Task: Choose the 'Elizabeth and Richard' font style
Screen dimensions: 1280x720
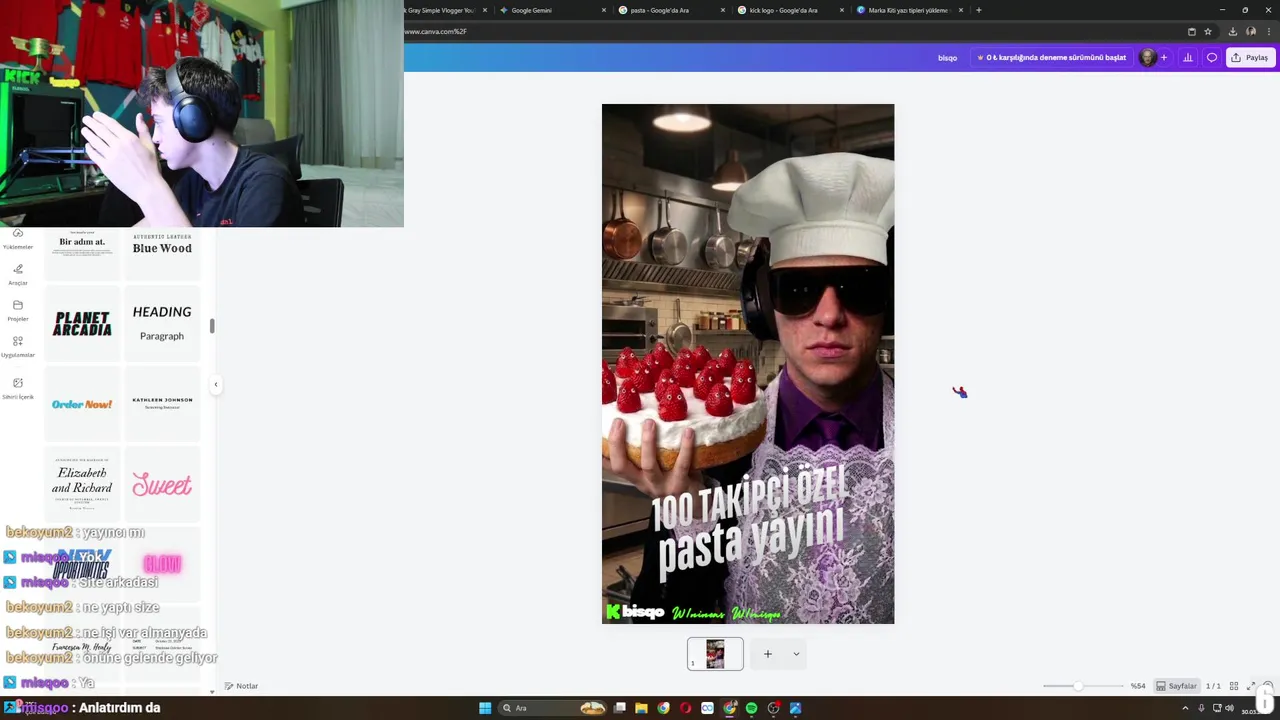Action: (82, 485)
